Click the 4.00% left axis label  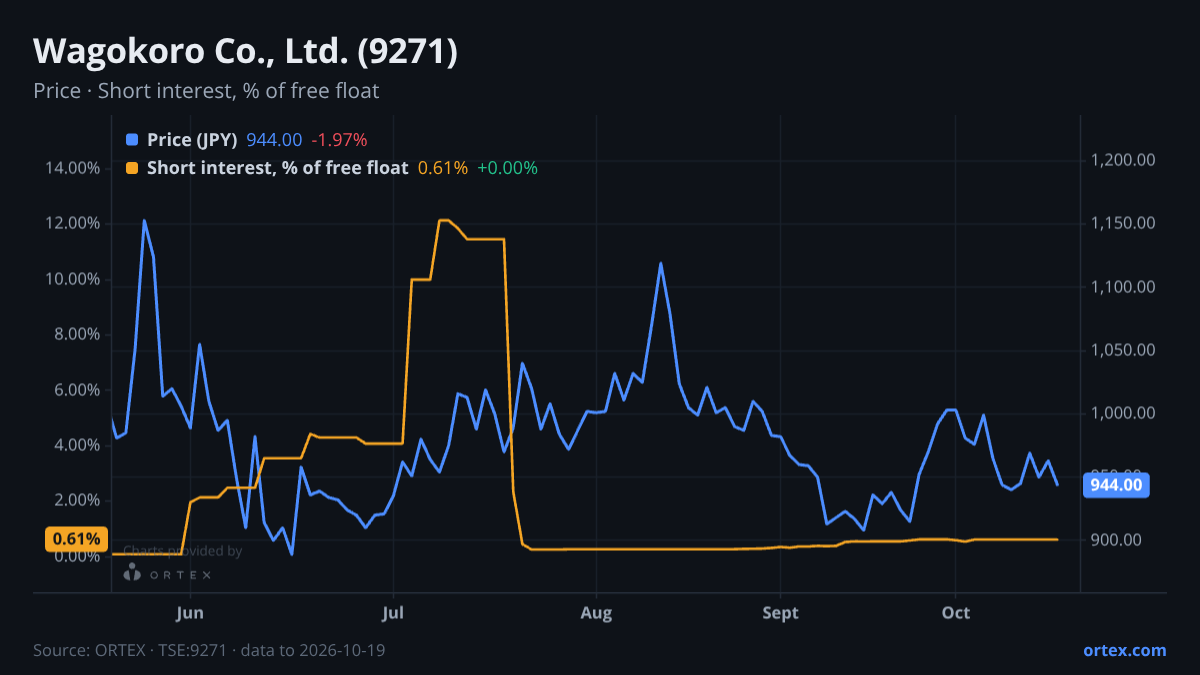click(x=77, y=445)
